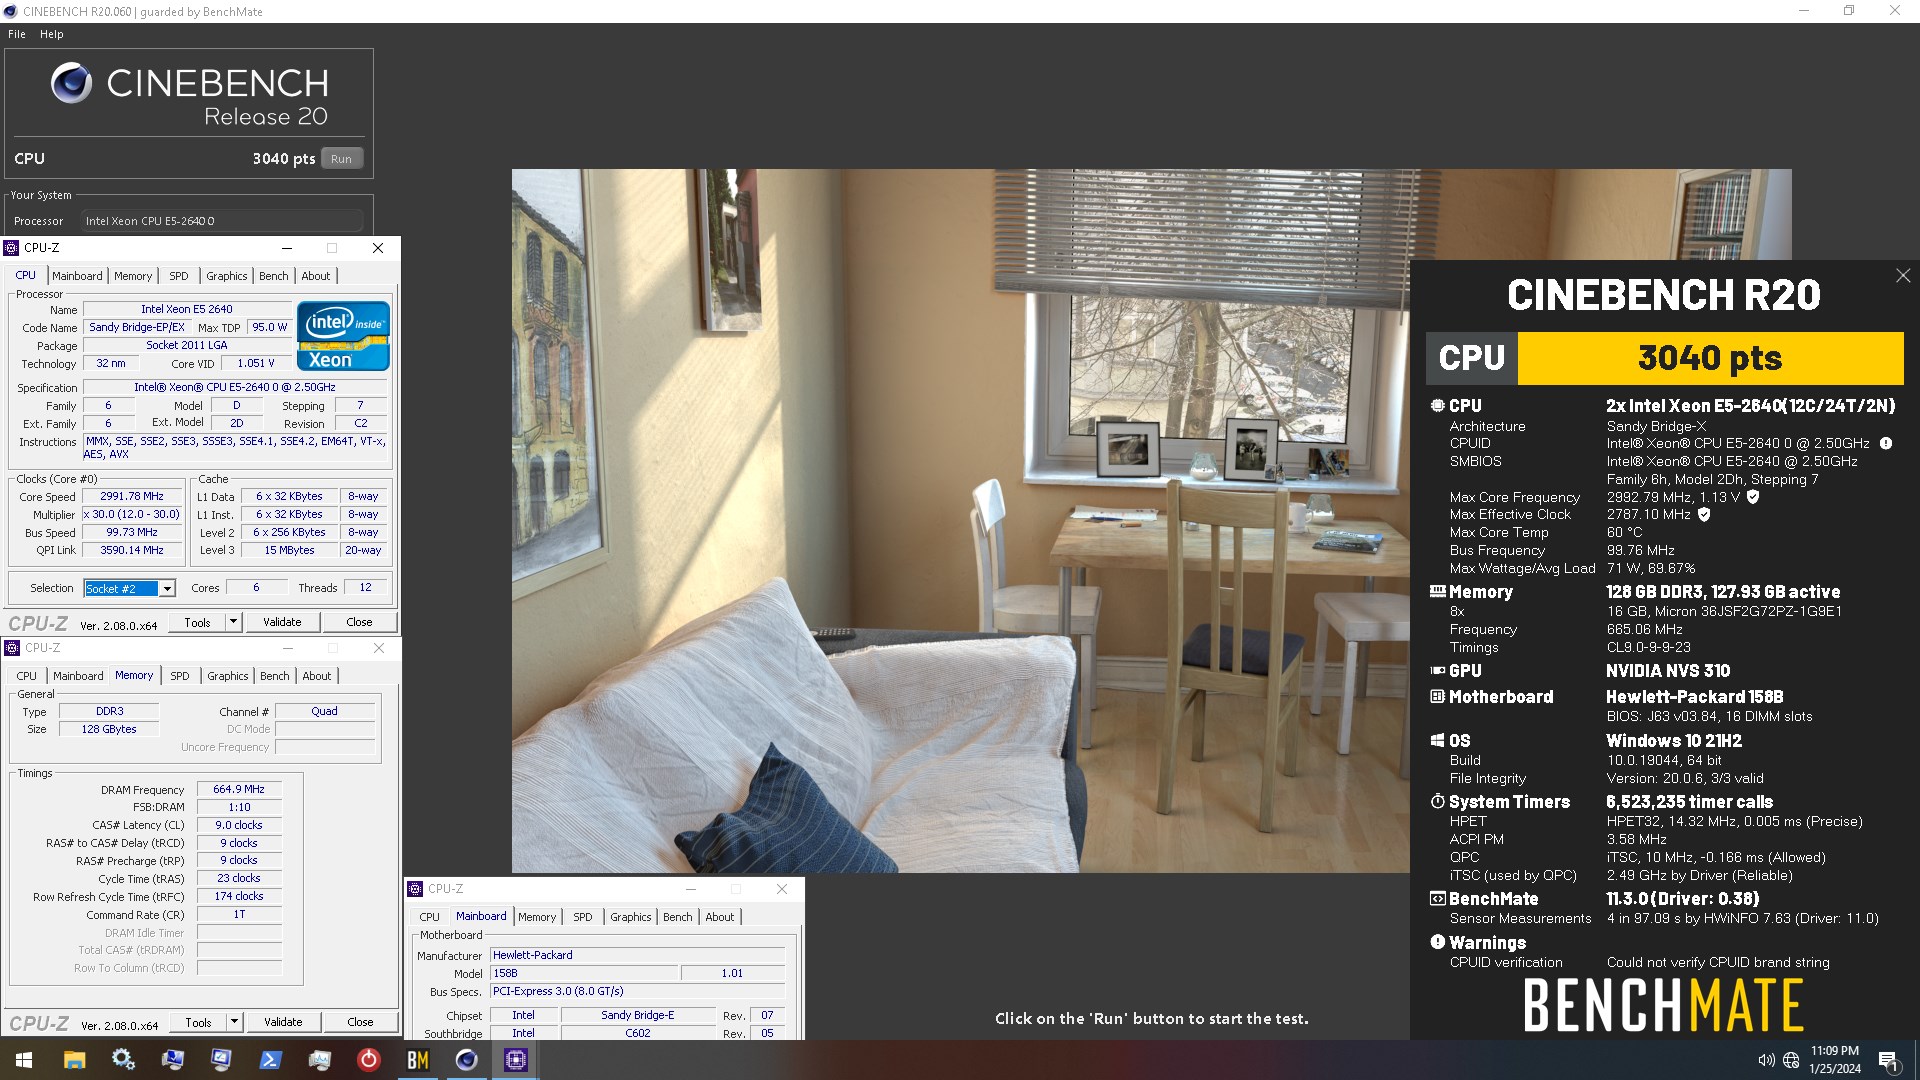Switch to SPD tab in CPU-Z processor window

click(x=179, y=276)
